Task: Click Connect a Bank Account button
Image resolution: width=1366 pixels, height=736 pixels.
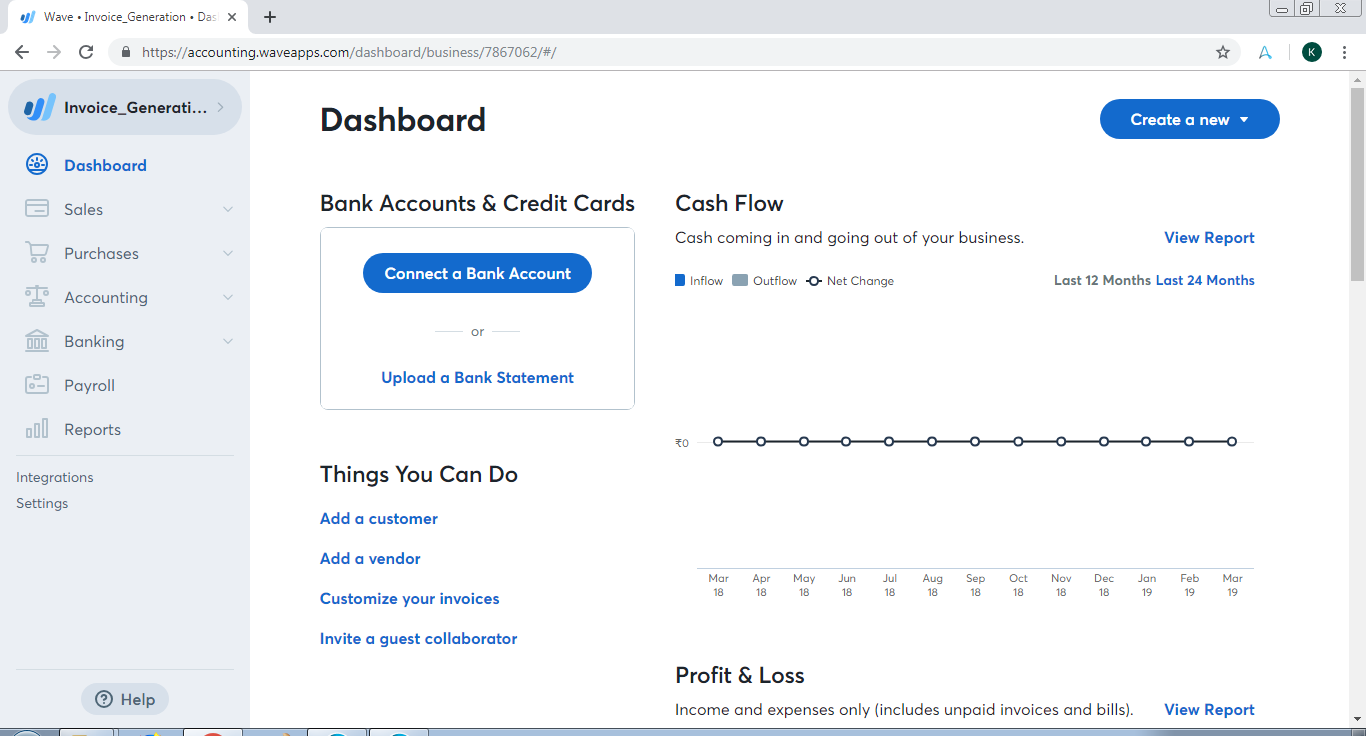Action: pyautogui.click(x=477, y=273)
